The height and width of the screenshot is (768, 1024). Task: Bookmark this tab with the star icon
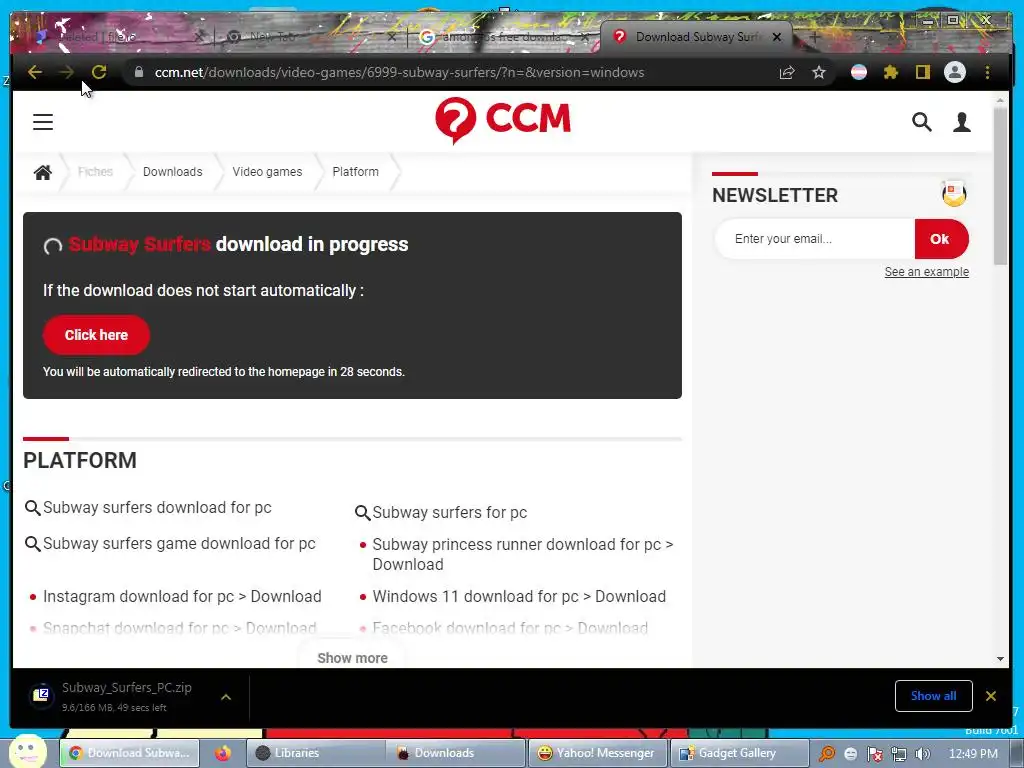click(x=819, y=72)
